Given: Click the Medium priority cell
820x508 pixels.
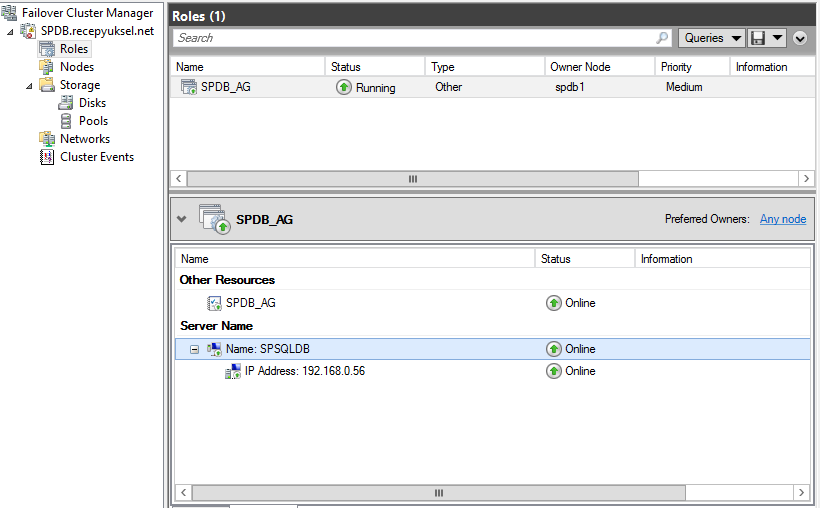Looking at the screenshot, I should pyautogui.click(x=684, y=87).
